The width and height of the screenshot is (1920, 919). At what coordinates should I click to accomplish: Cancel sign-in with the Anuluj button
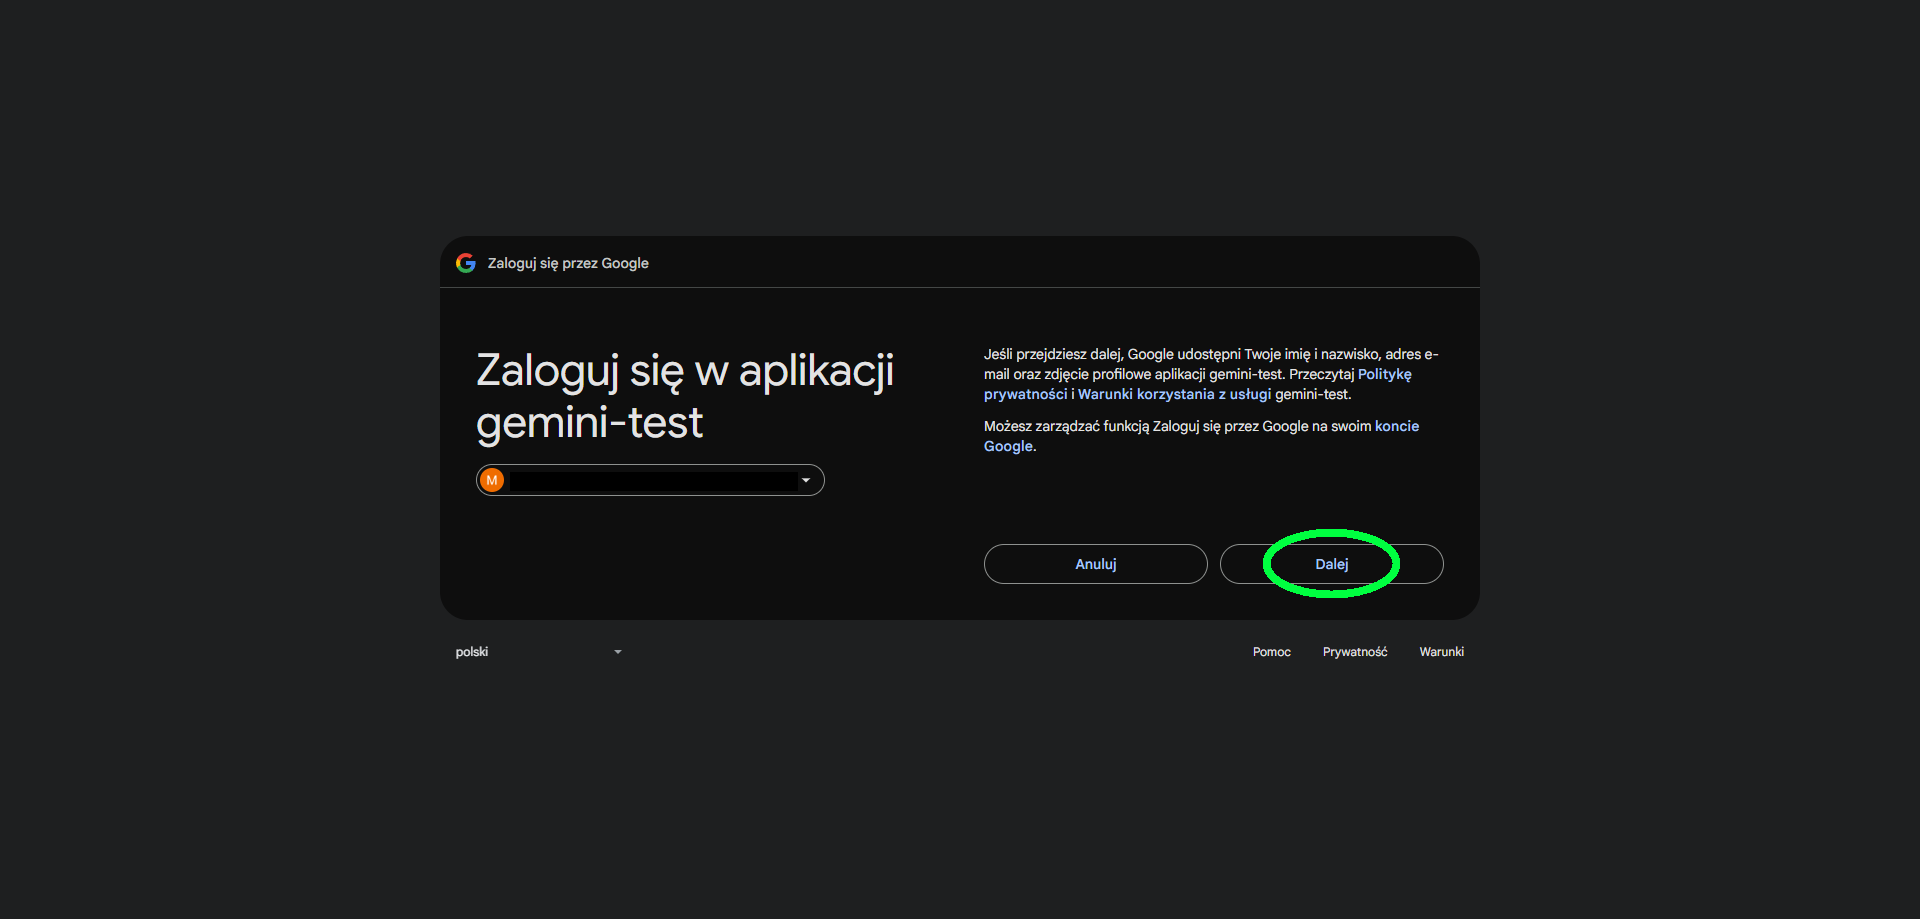1095,564
